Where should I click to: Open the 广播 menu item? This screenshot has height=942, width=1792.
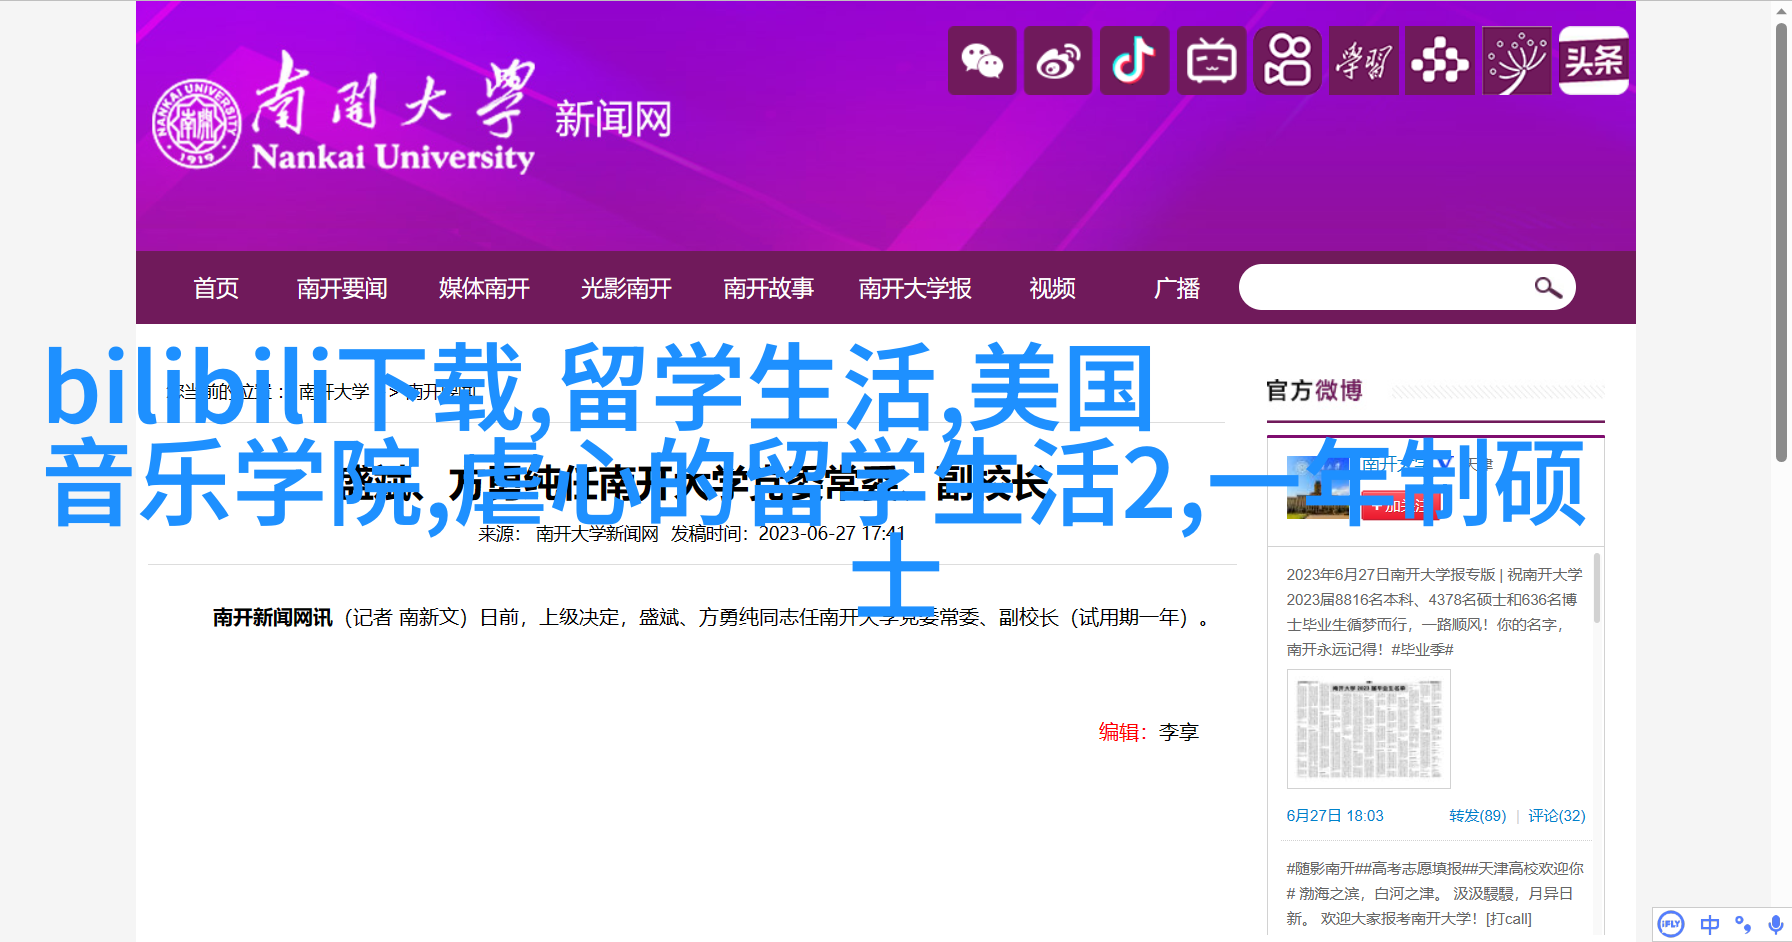tap(1177, 289)
